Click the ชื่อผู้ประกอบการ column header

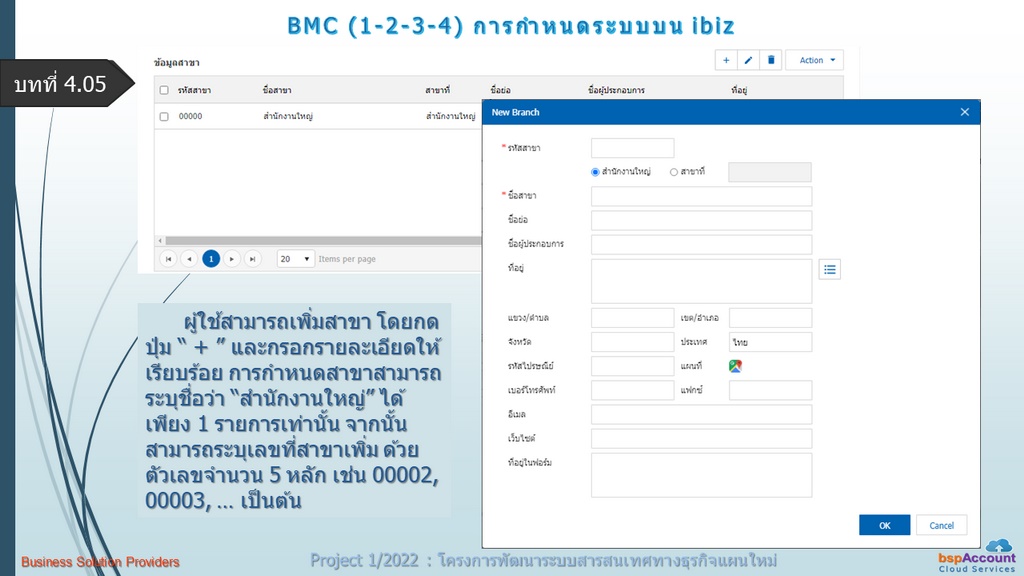[616, 90]
